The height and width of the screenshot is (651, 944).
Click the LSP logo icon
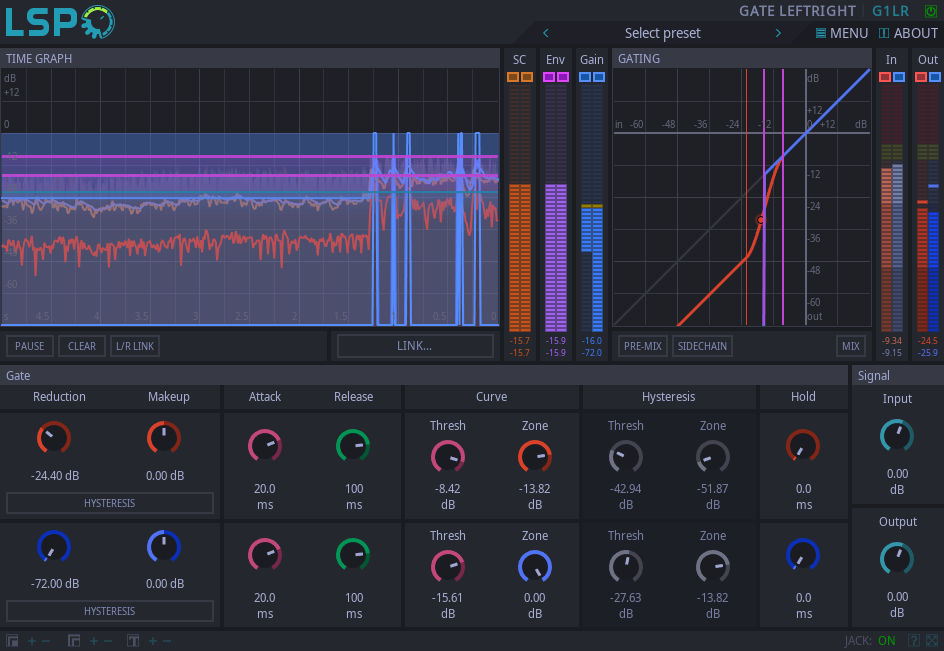pyautogui.click(x=58, y=21)
